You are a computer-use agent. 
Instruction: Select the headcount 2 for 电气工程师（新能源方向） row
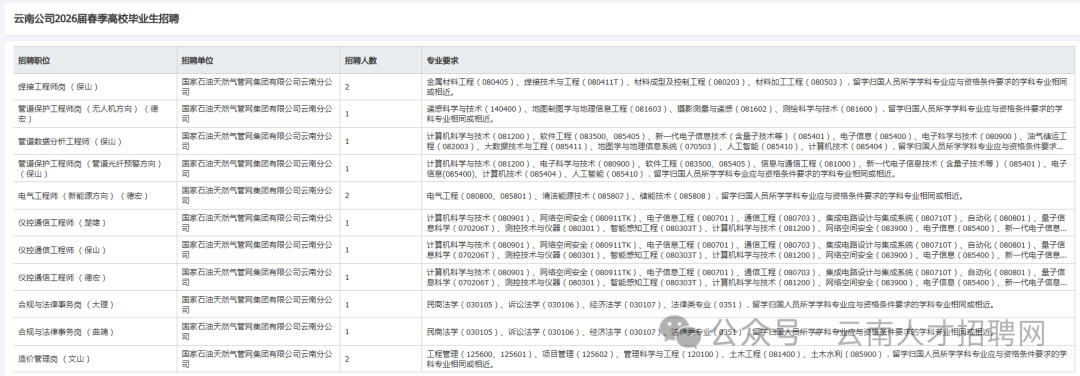point(347,196)
